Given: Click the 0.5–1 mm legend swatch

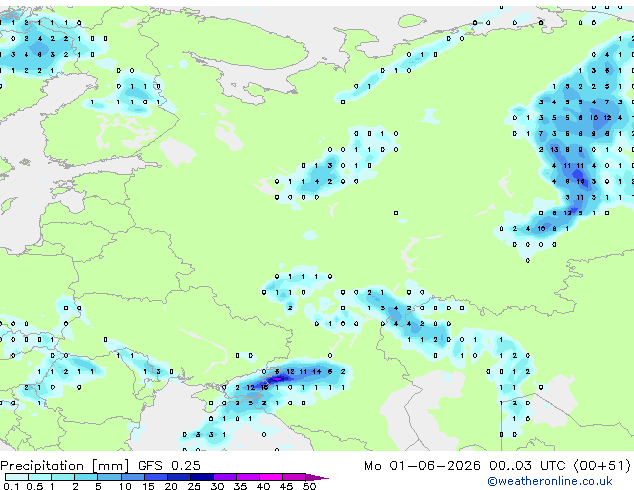Looking at the screenshot, I should pyautogui.click(x=40, y=477).
